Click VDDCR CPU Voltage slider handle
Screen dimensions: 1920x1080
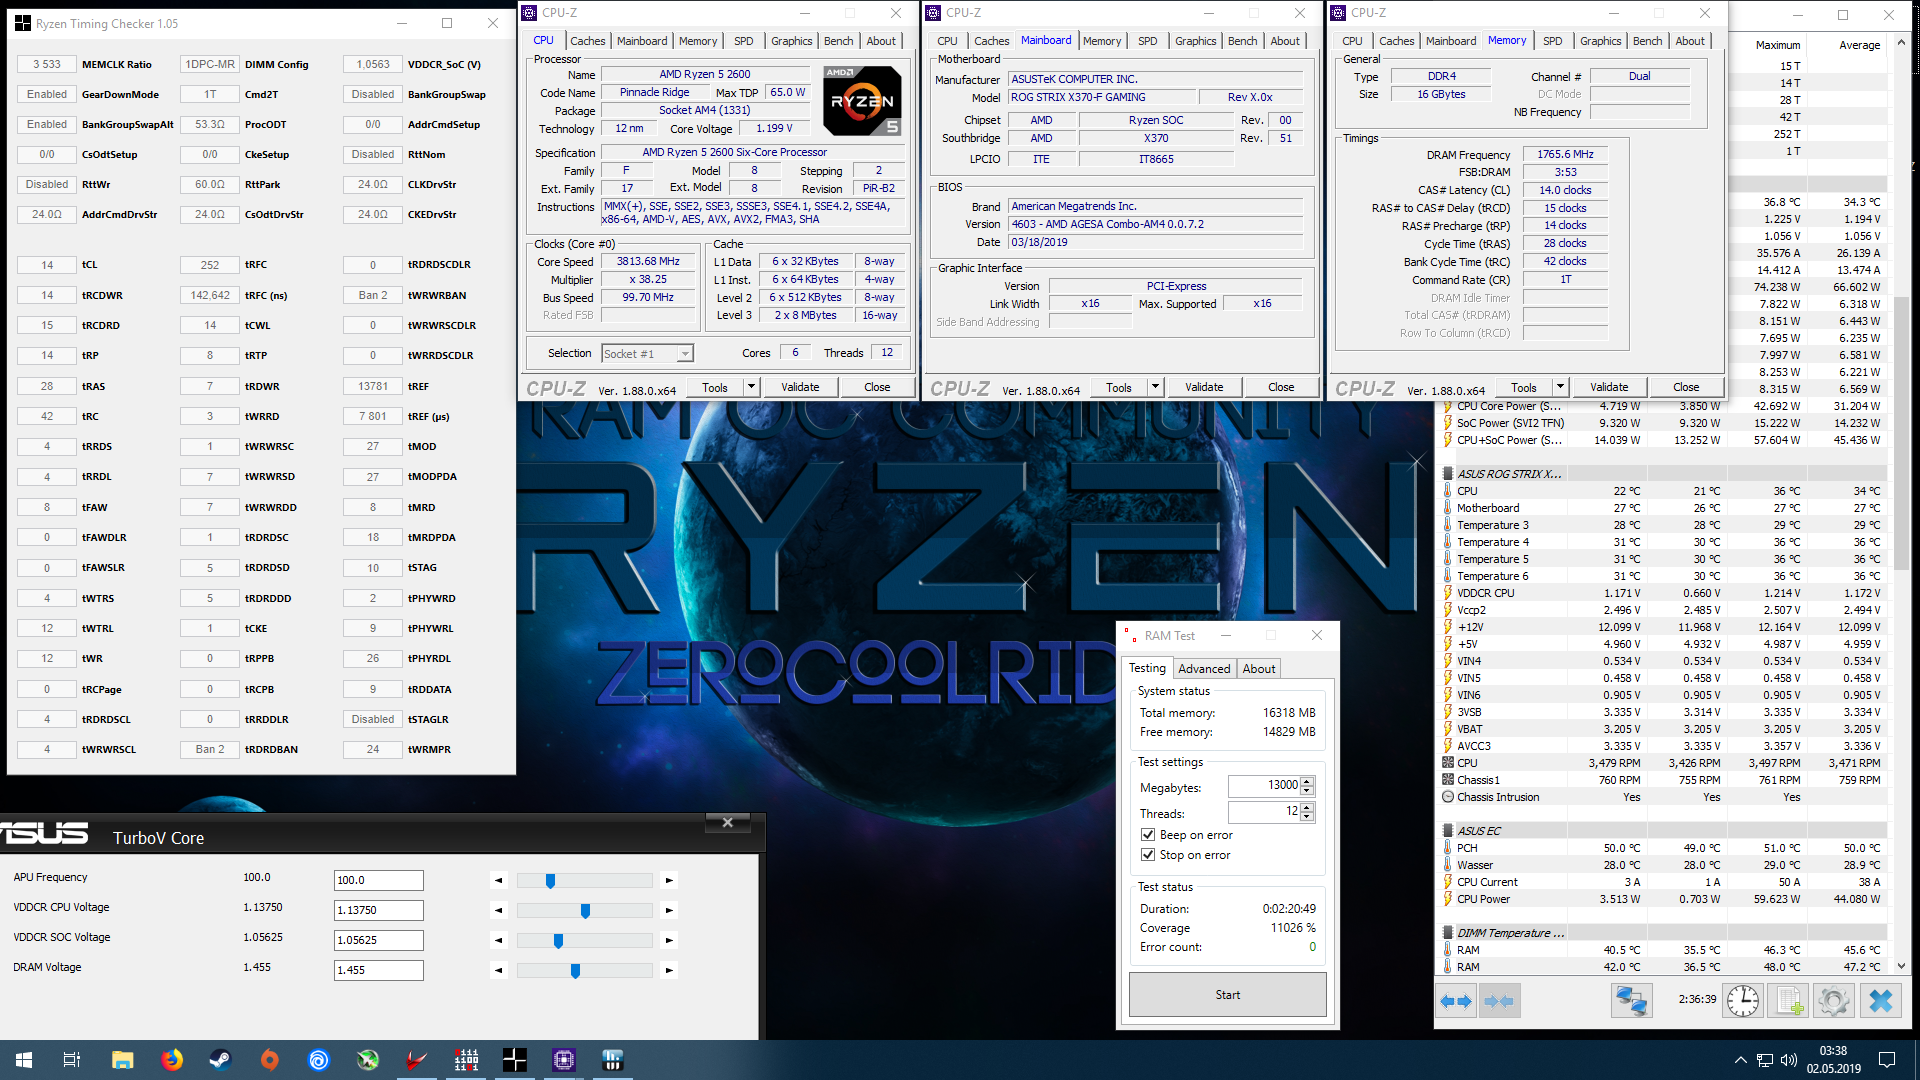(x=585, y=911)
